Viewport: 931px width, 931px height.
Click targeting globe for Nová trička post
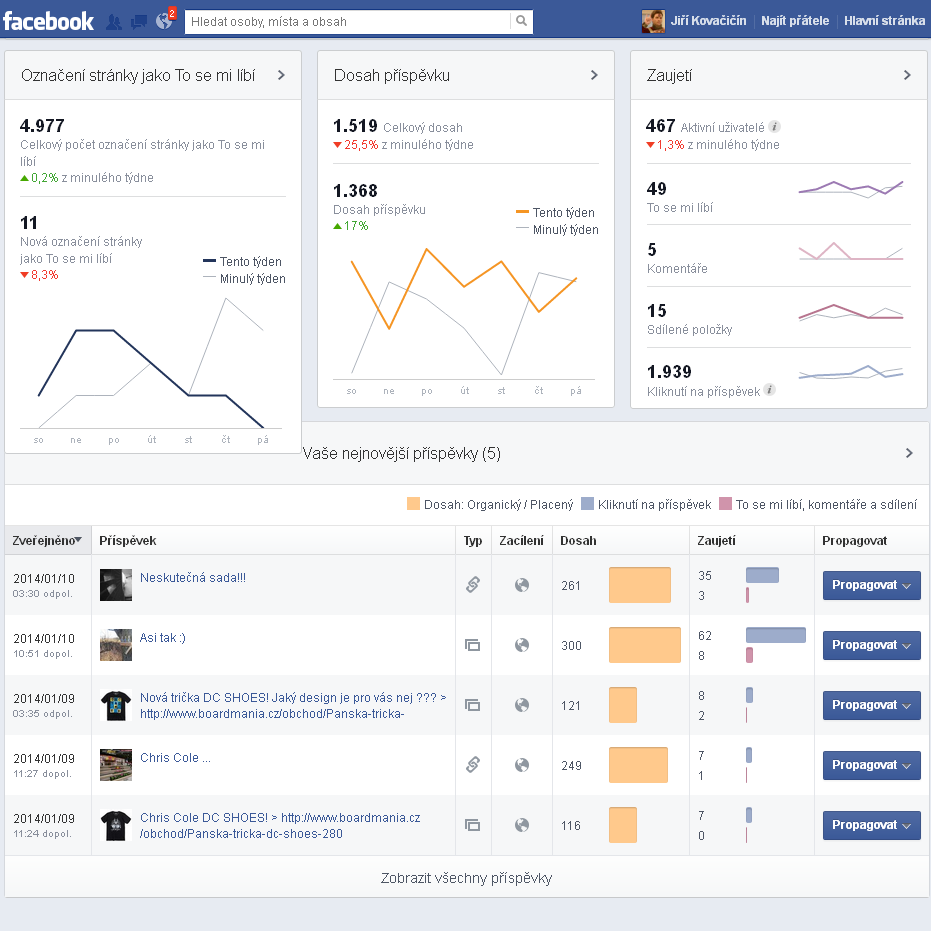point(522,705)
